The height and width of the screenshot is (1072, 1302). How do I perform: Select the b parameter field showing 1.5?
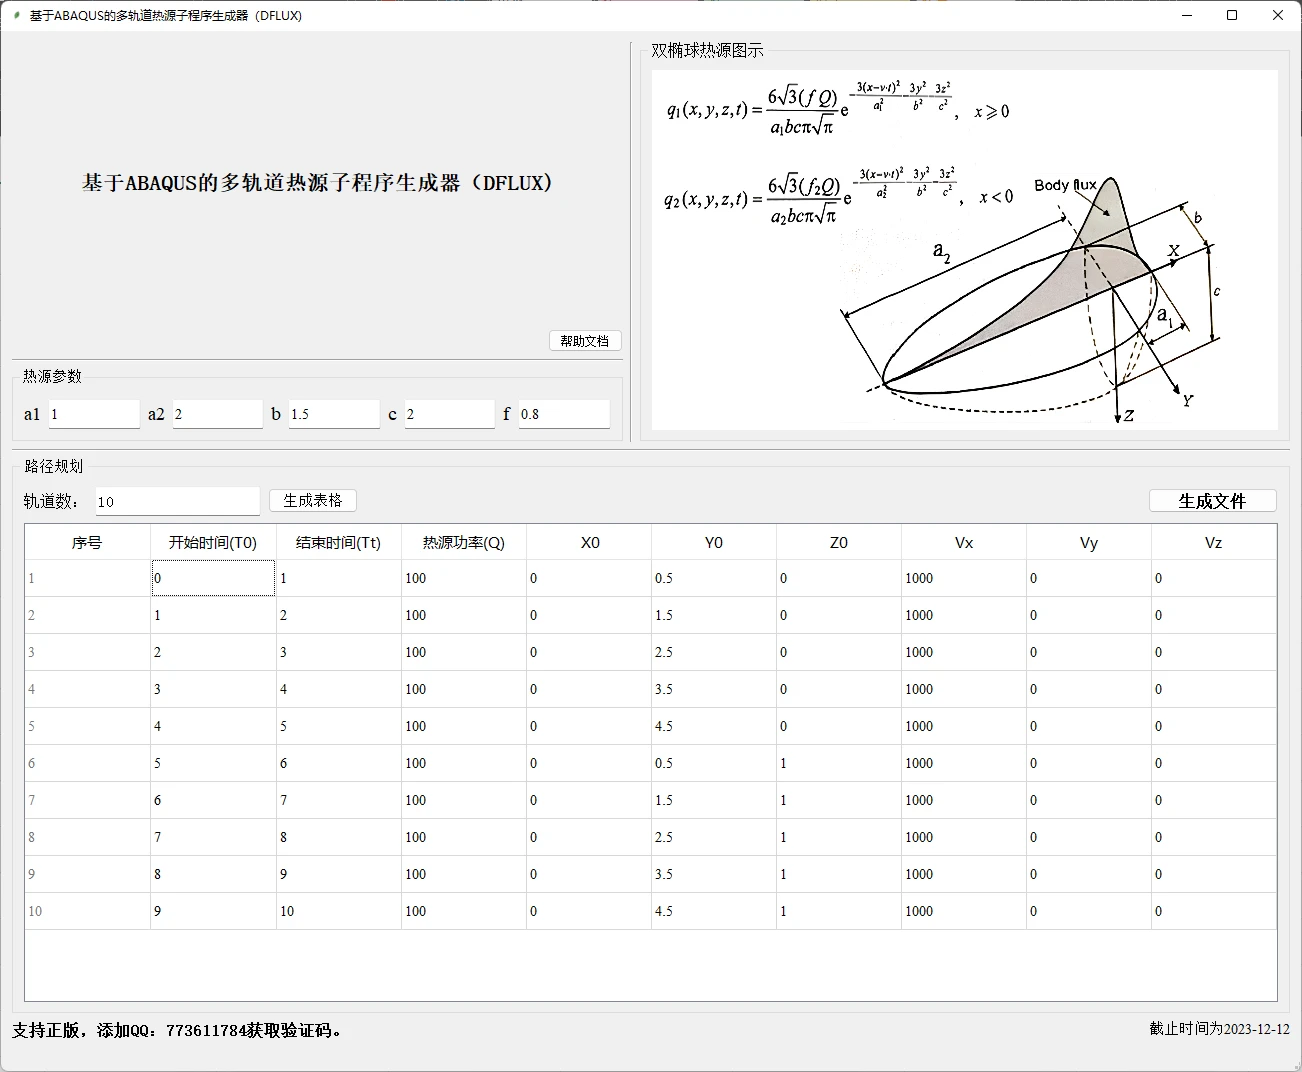coord(334,414)
